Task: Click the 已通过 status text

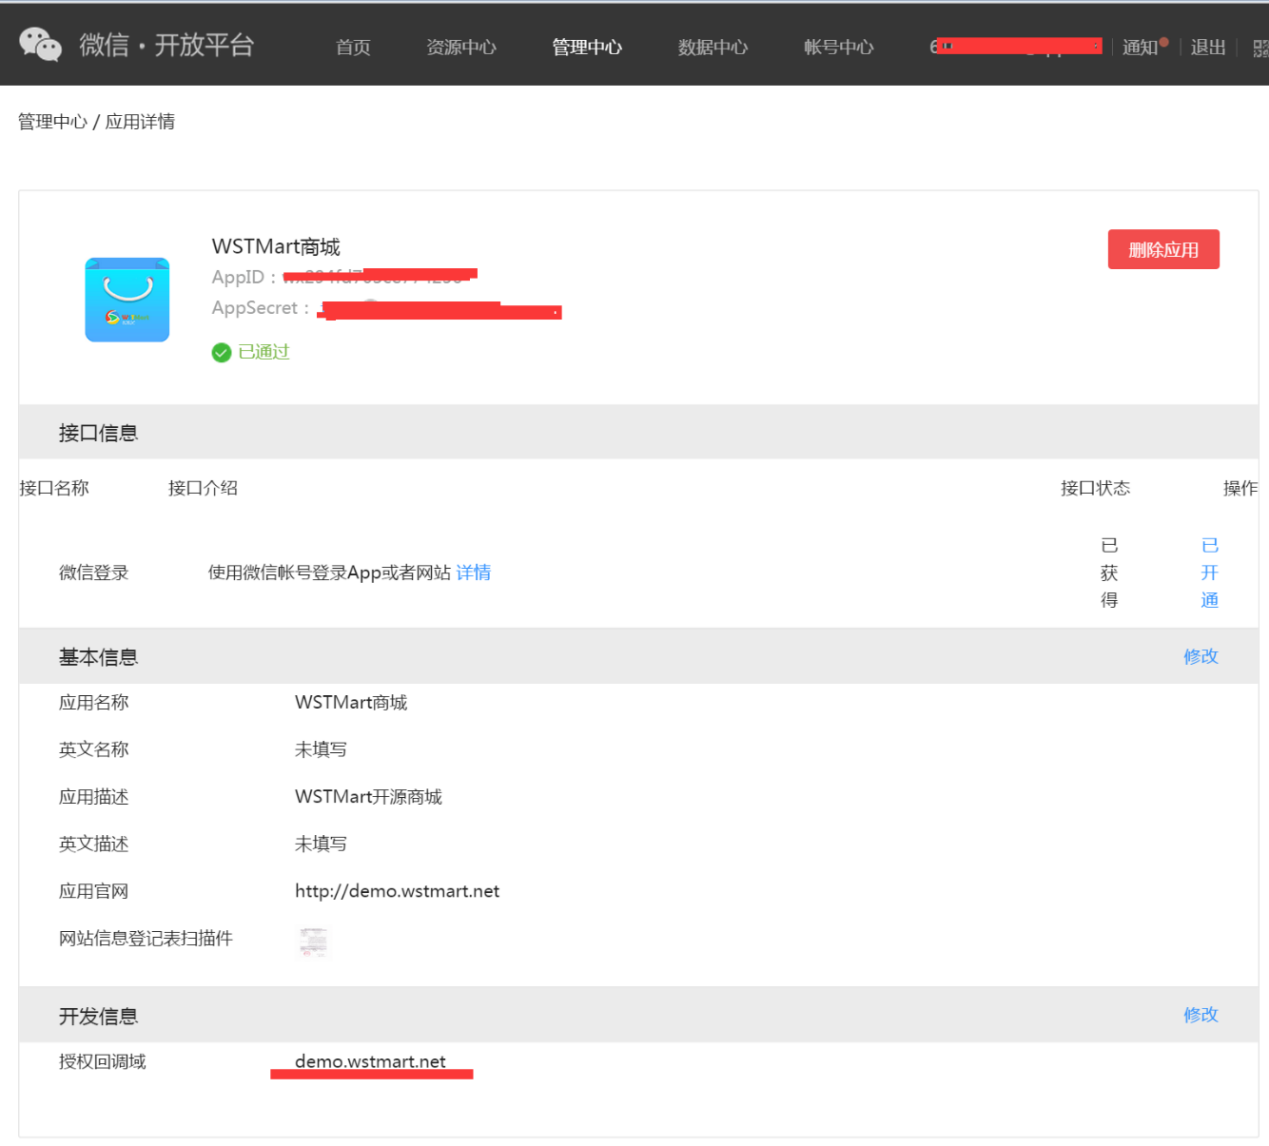Action: coord(264,352)
